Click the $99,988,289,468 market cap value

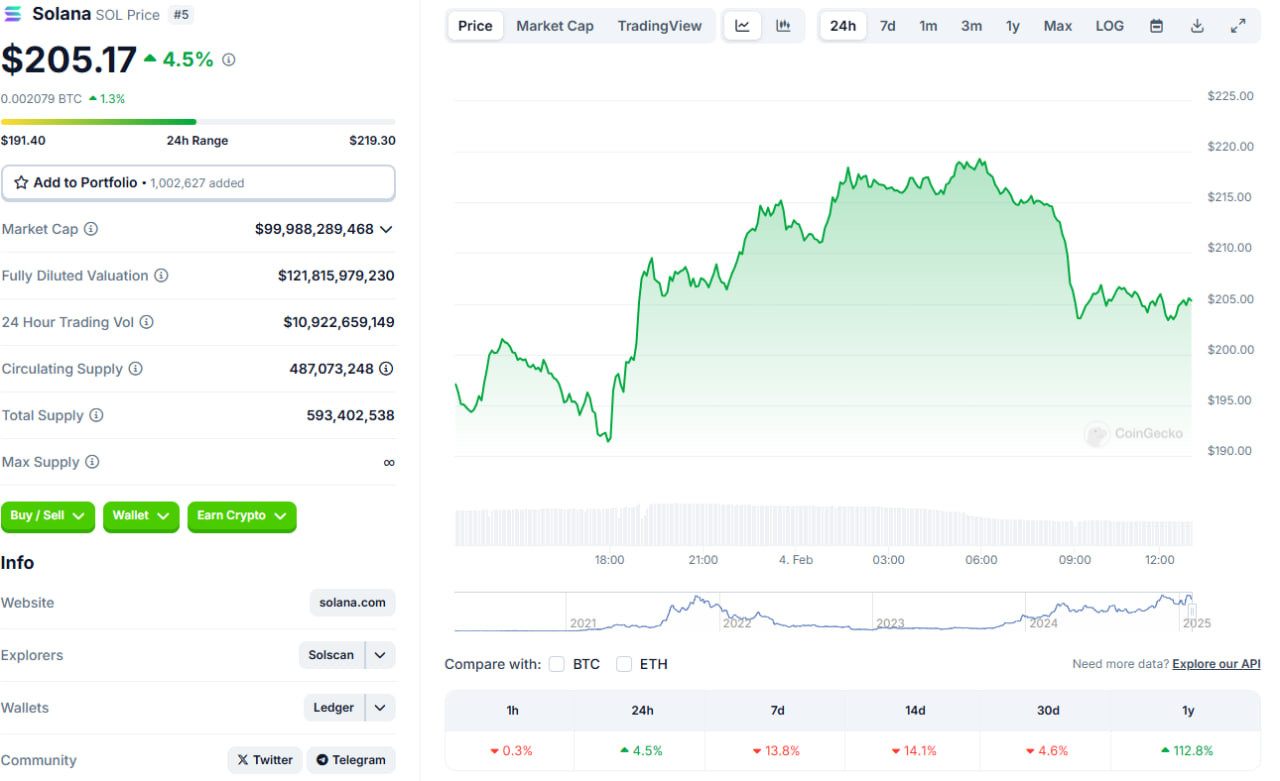click(x=314, y=229)
